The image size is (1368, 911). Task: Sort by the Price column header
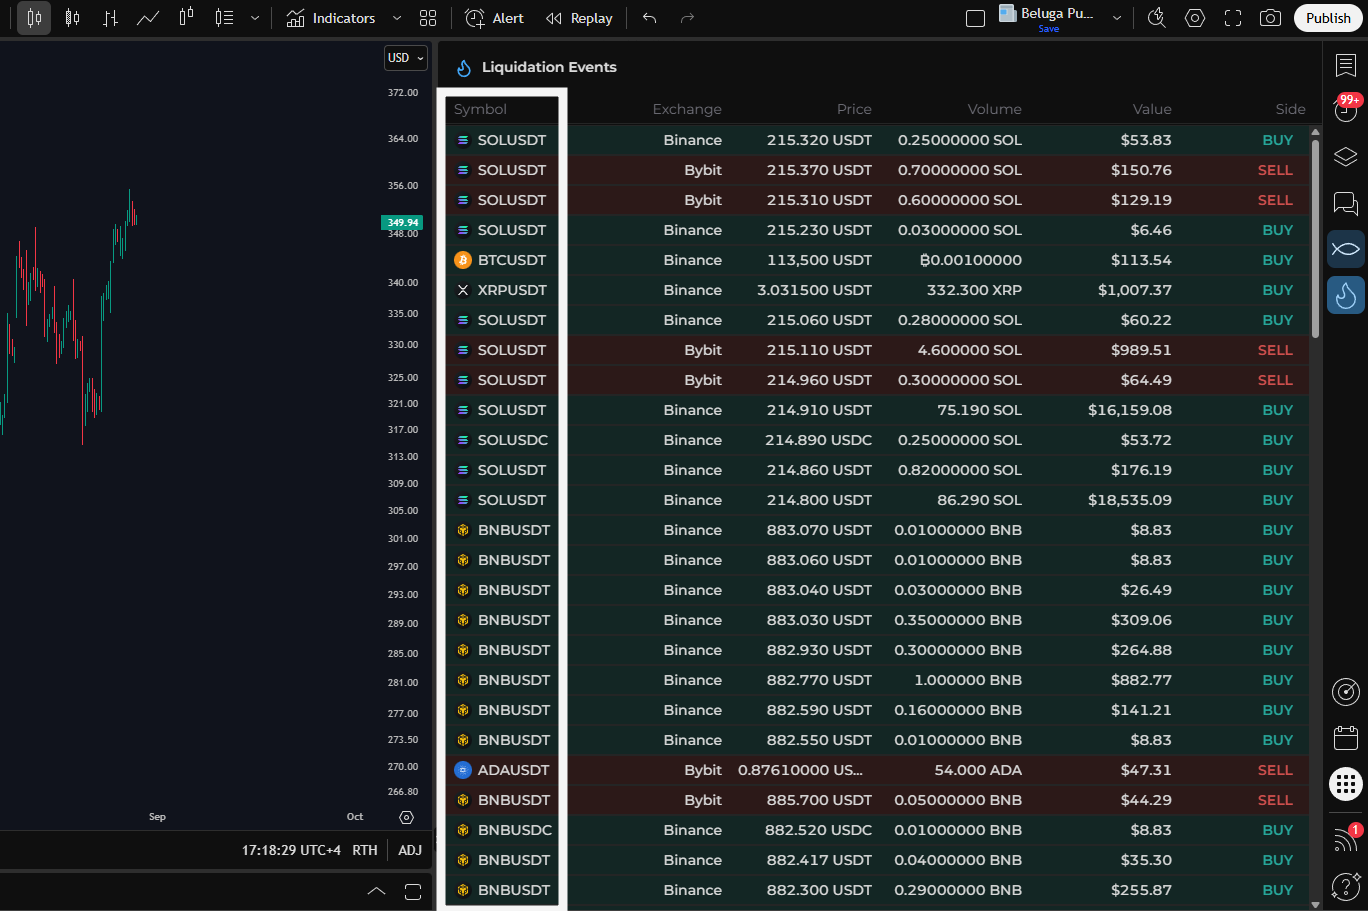pos(854,109)
